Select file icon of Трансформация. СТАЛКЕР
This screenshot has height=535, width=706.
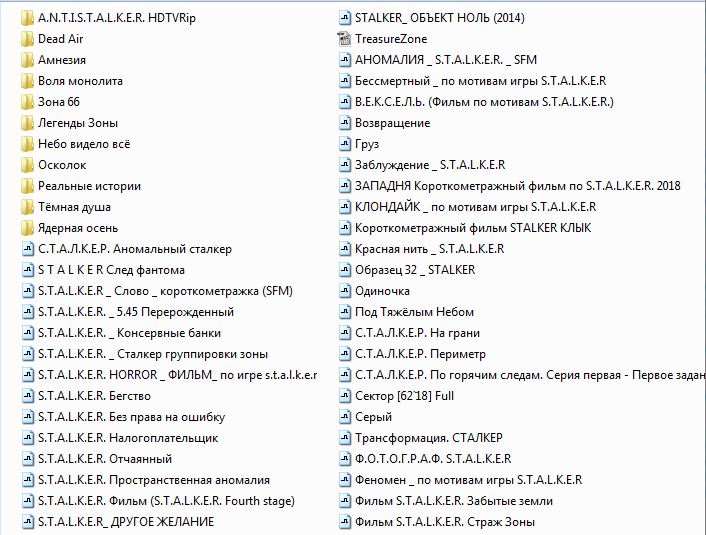[344, 438]
